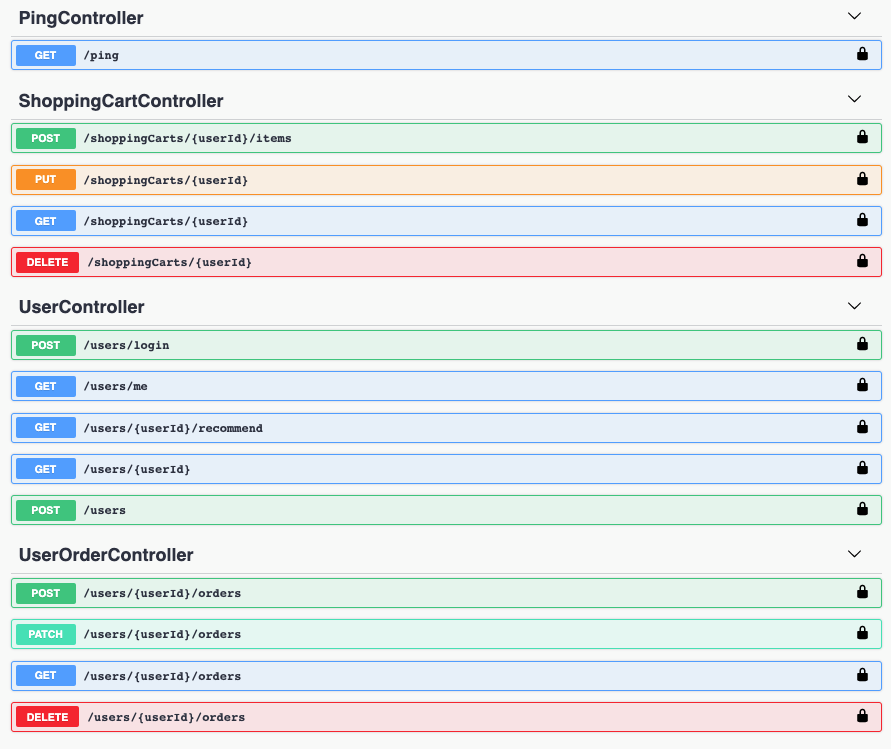Click lock icon on PUT /shoppingCarts/{userId}
Image resolution: width=891 pixels, height=749 pixels.
(x=861, y=179)
